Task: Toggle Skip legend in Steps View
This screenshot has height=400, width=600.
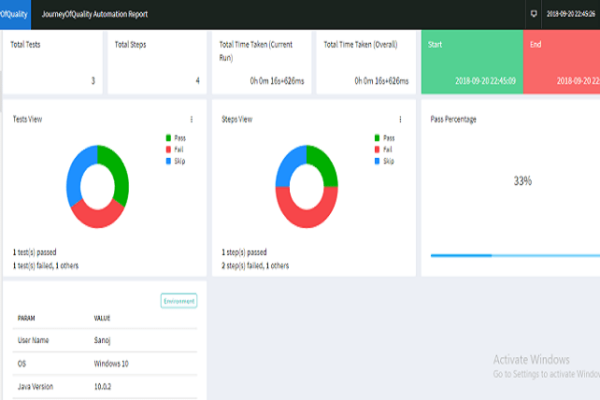Action: [385, 161]
